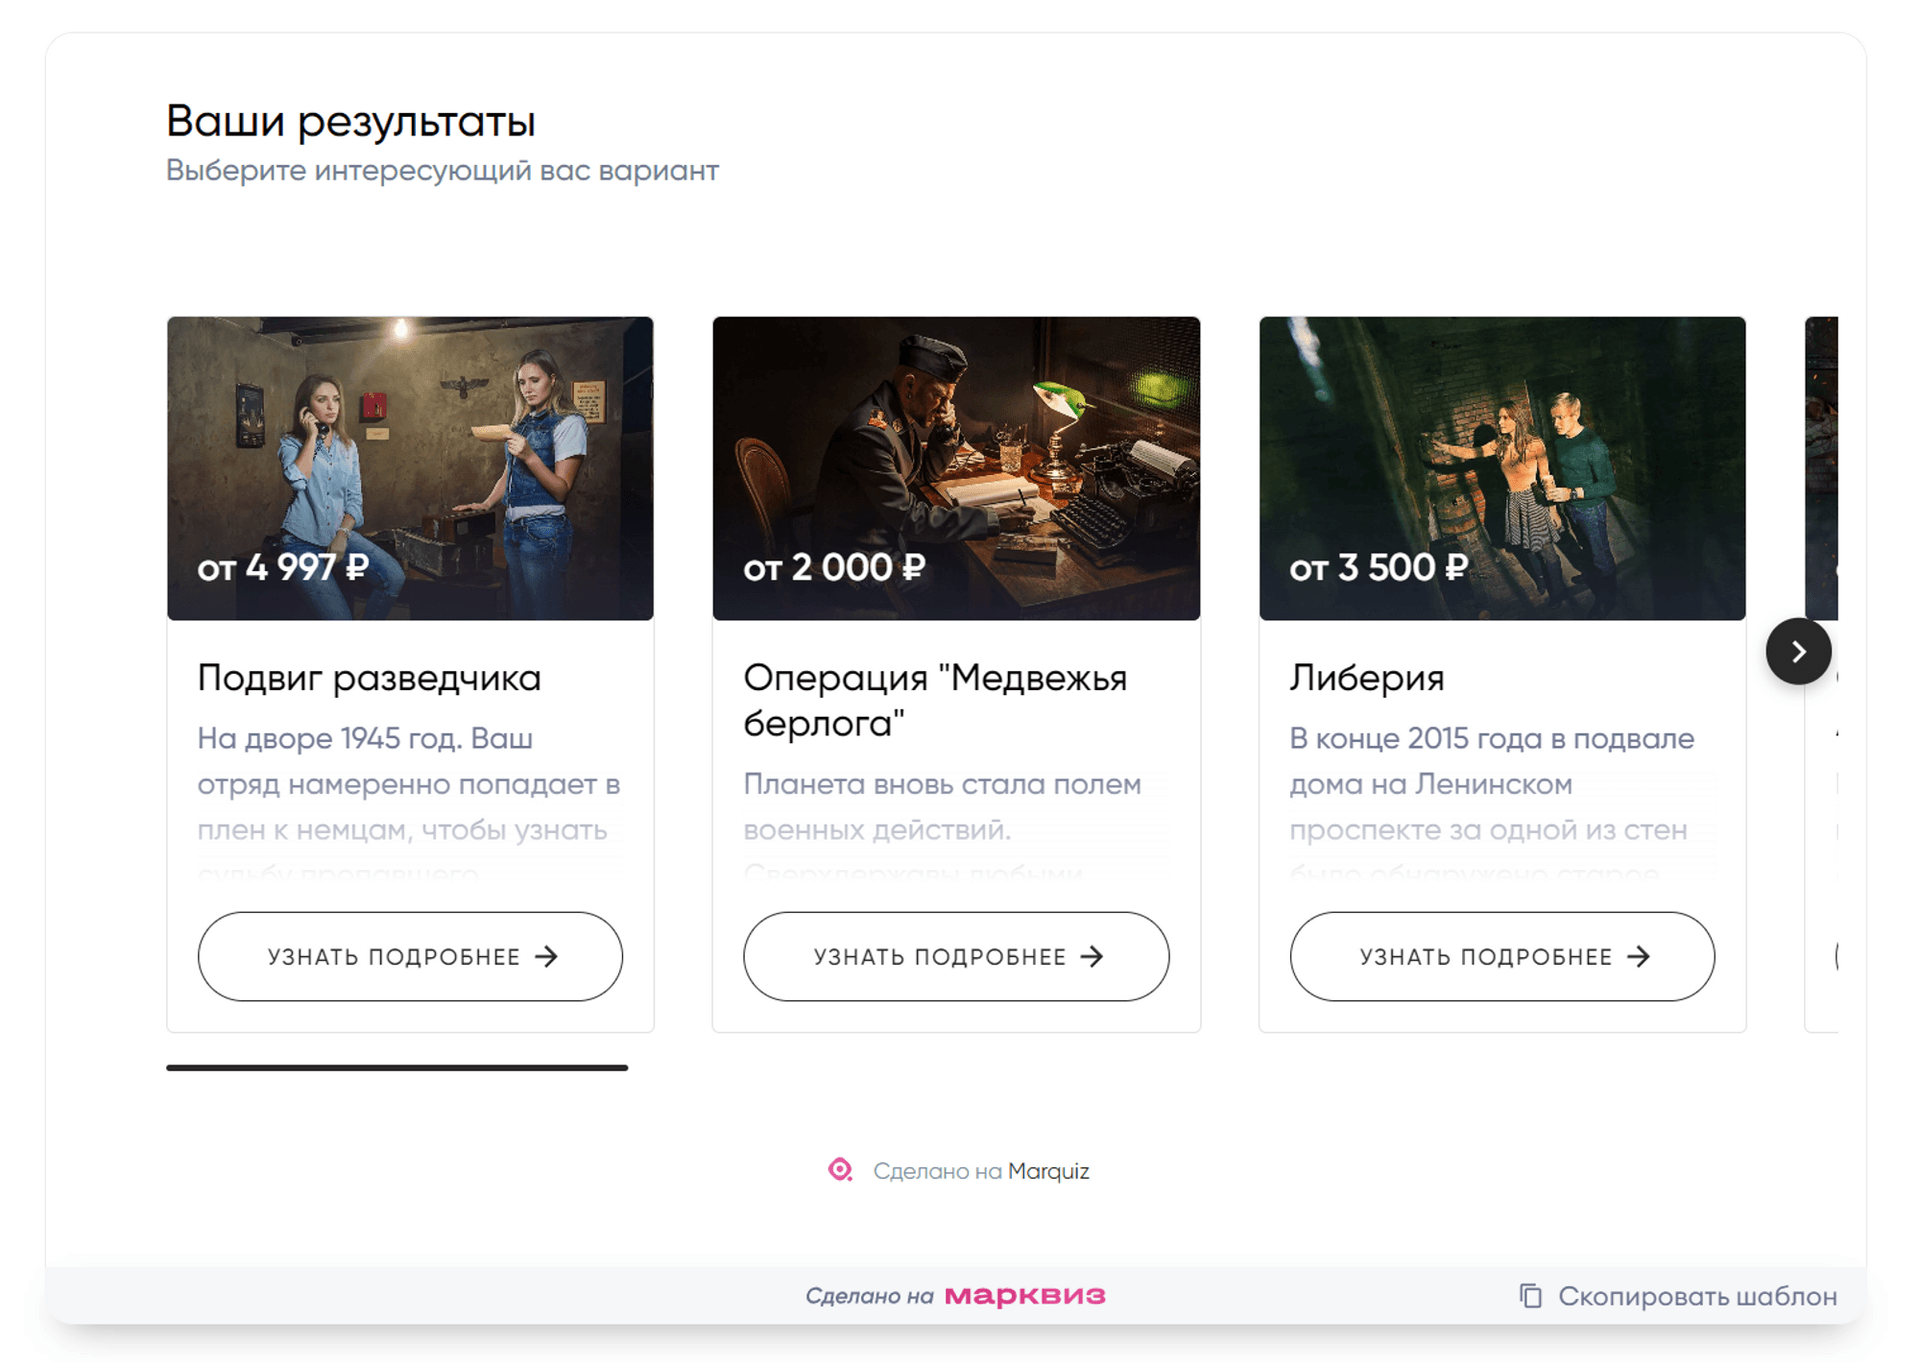Click the Marquiz pin logo icon
1920x1362 pixels.
click(841, 1170)
